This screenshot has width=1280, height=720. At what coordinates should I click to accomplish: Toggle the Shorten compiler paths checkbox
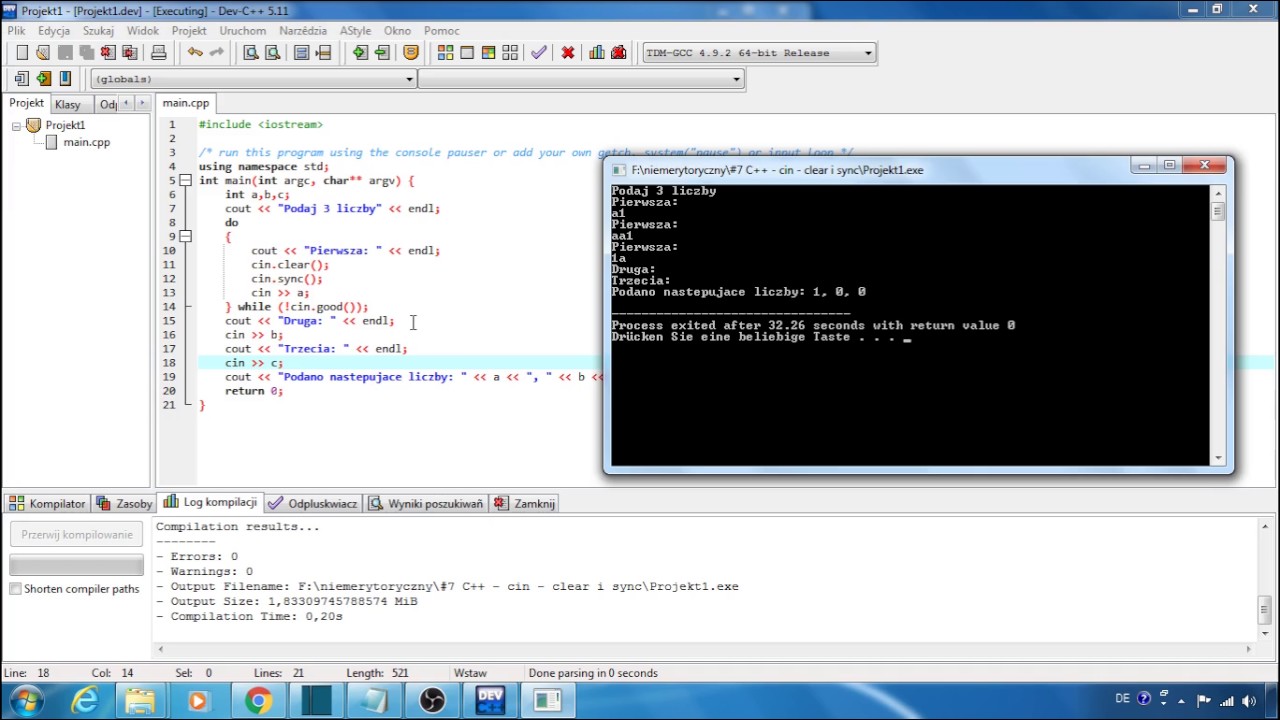[x=15, y=589]
